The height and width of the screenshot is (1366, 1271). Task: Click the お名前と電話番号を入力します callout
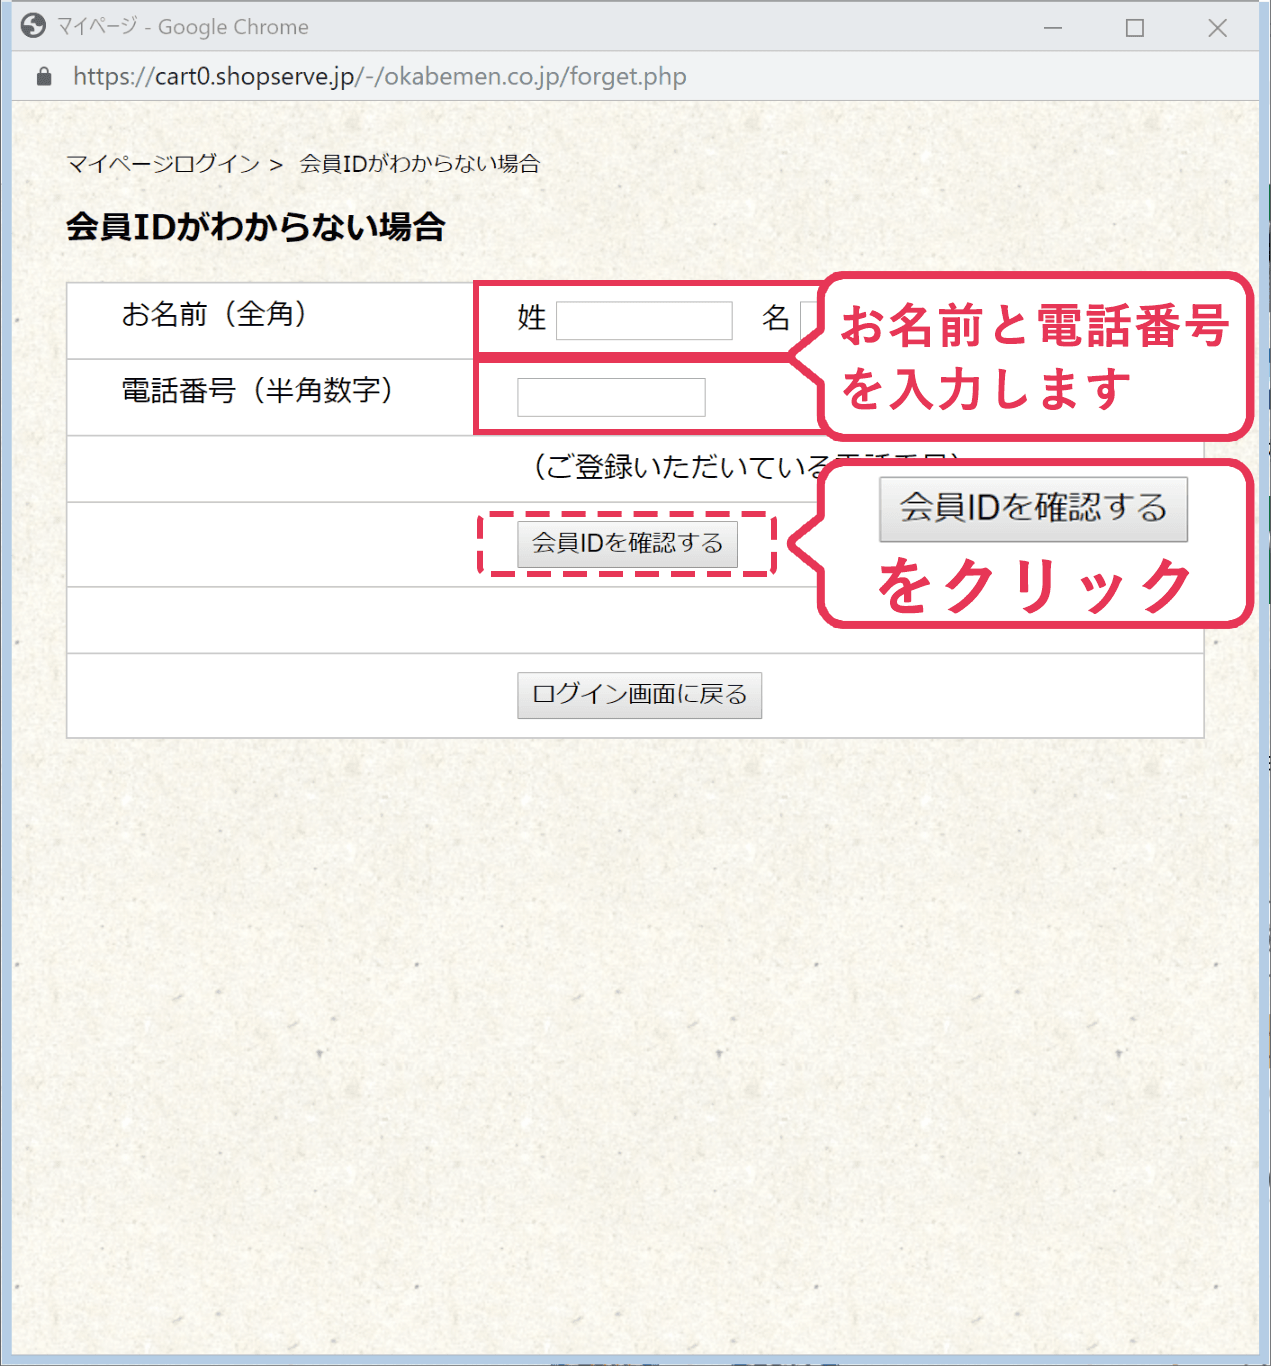[x=1034, y=356]
